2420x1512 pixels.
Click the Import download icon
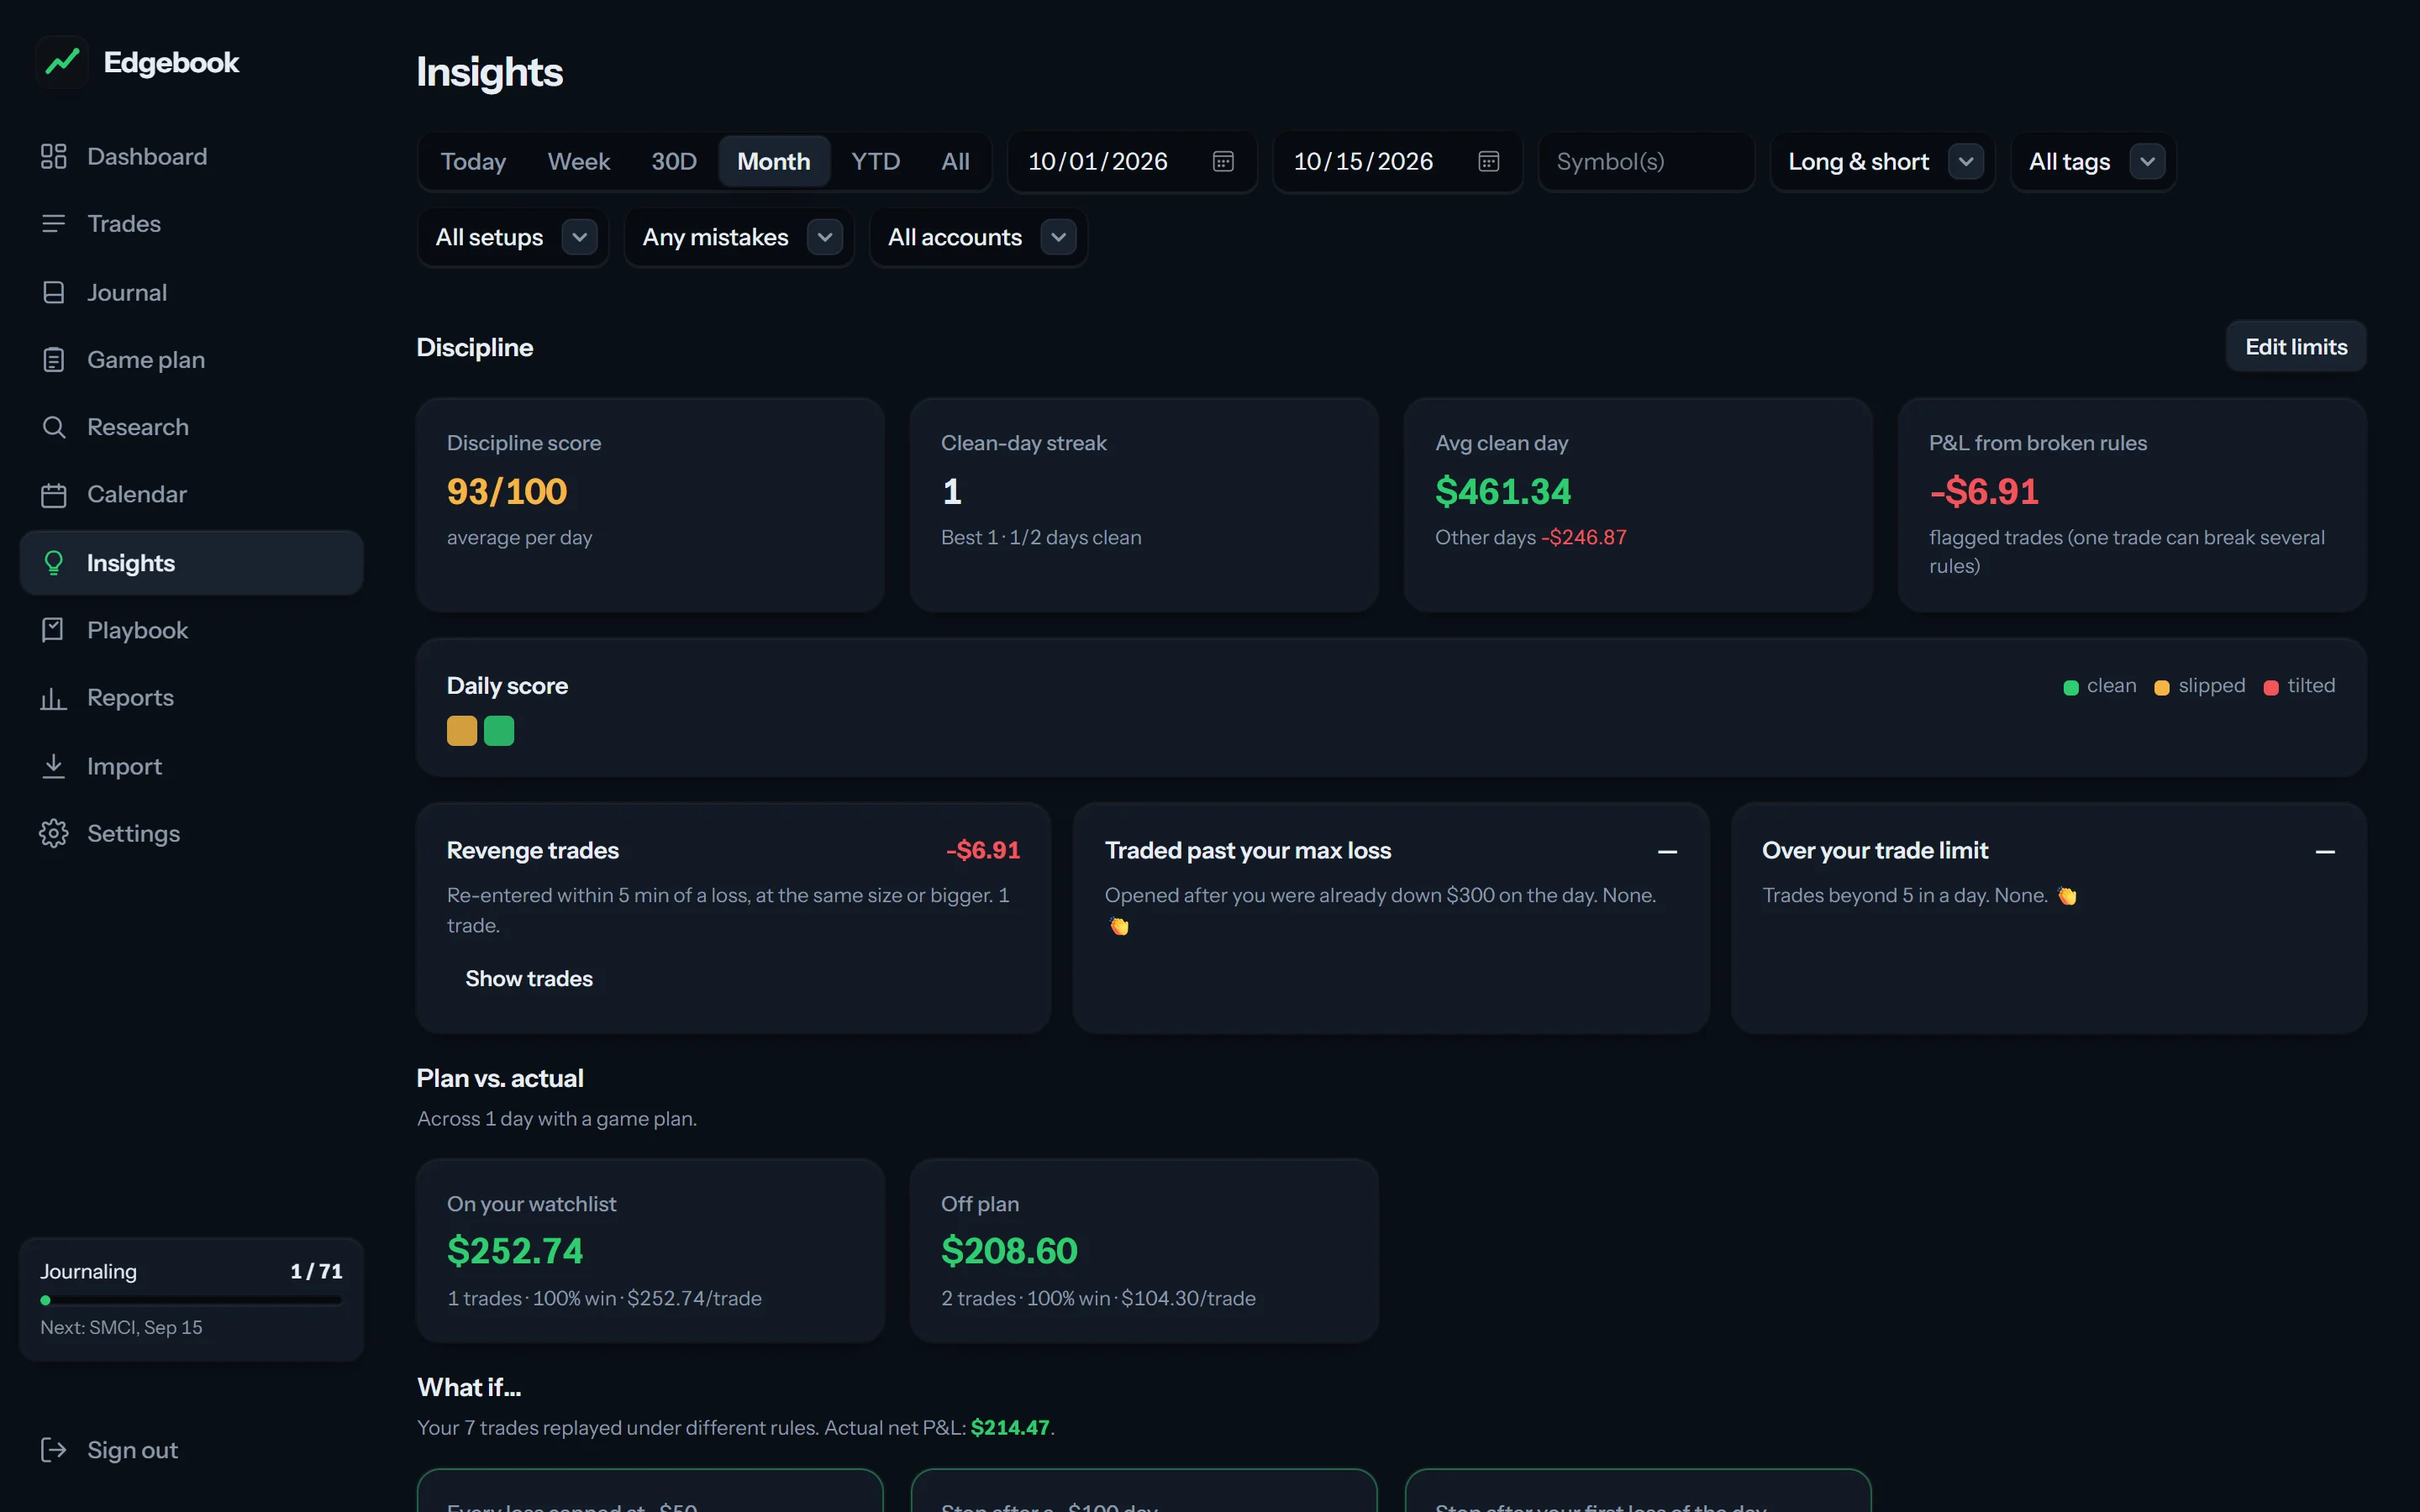(53, 766)
